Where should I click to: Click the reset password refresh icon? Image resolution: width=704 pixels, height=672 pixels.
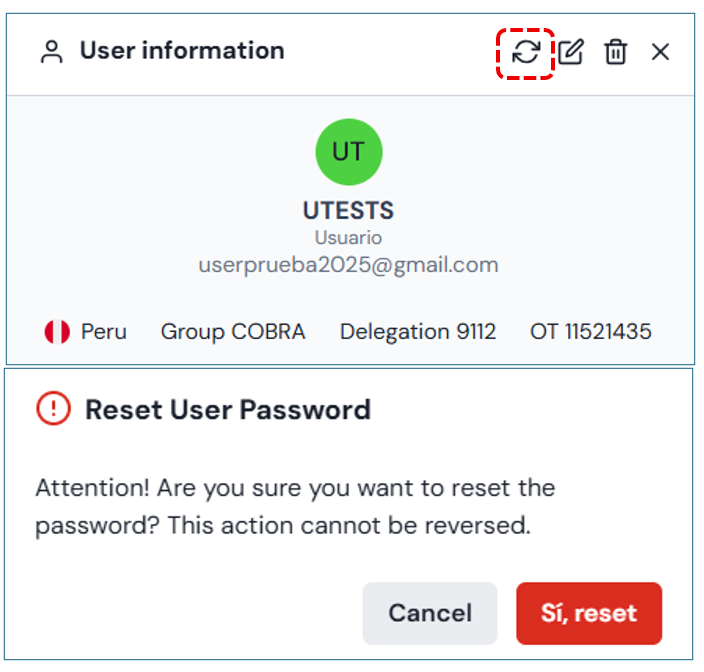pos(526,52)
